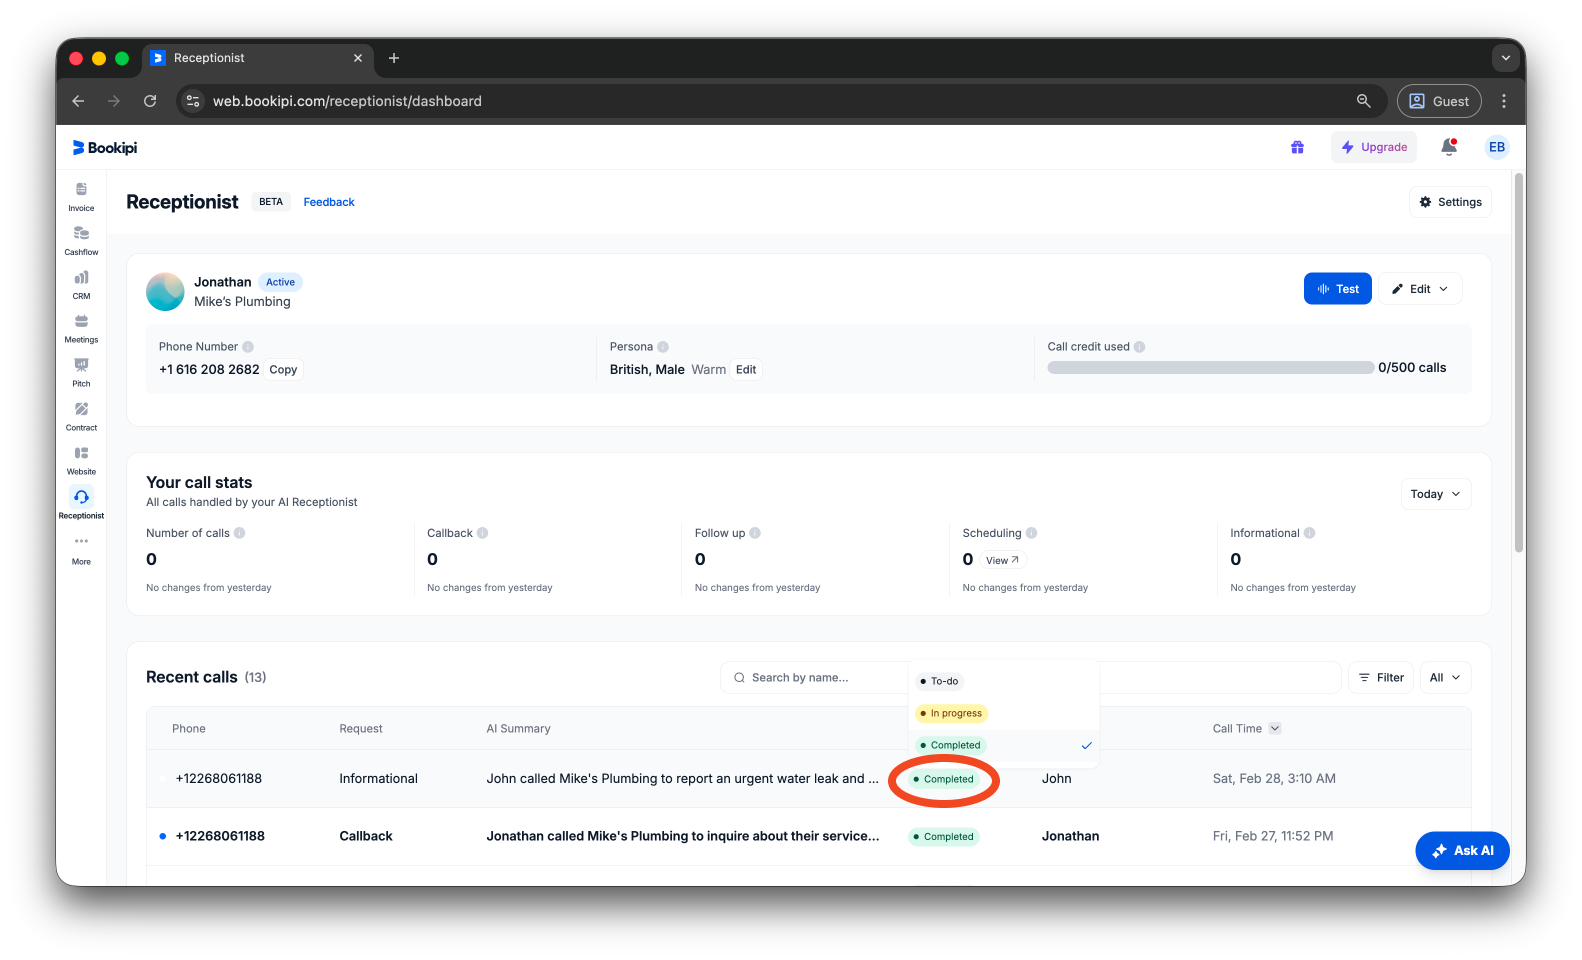Click the AI Summary column header
The width and height of the screenshot is (1582, 960).
(x=518, y=729)
